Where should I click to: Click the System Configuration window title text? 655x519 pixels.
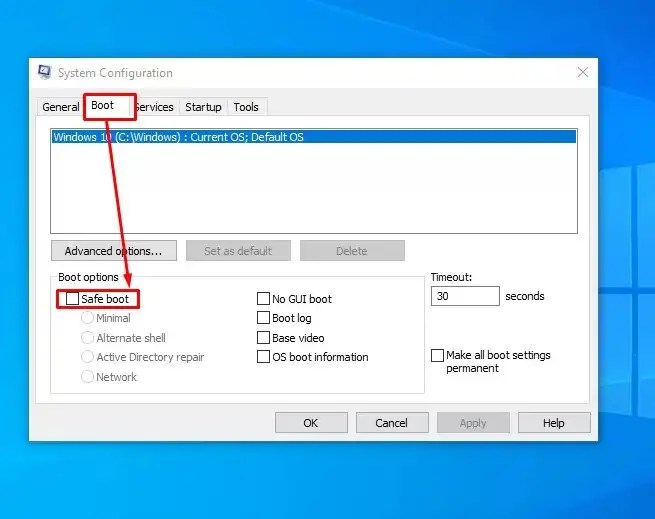click(115, 73)
